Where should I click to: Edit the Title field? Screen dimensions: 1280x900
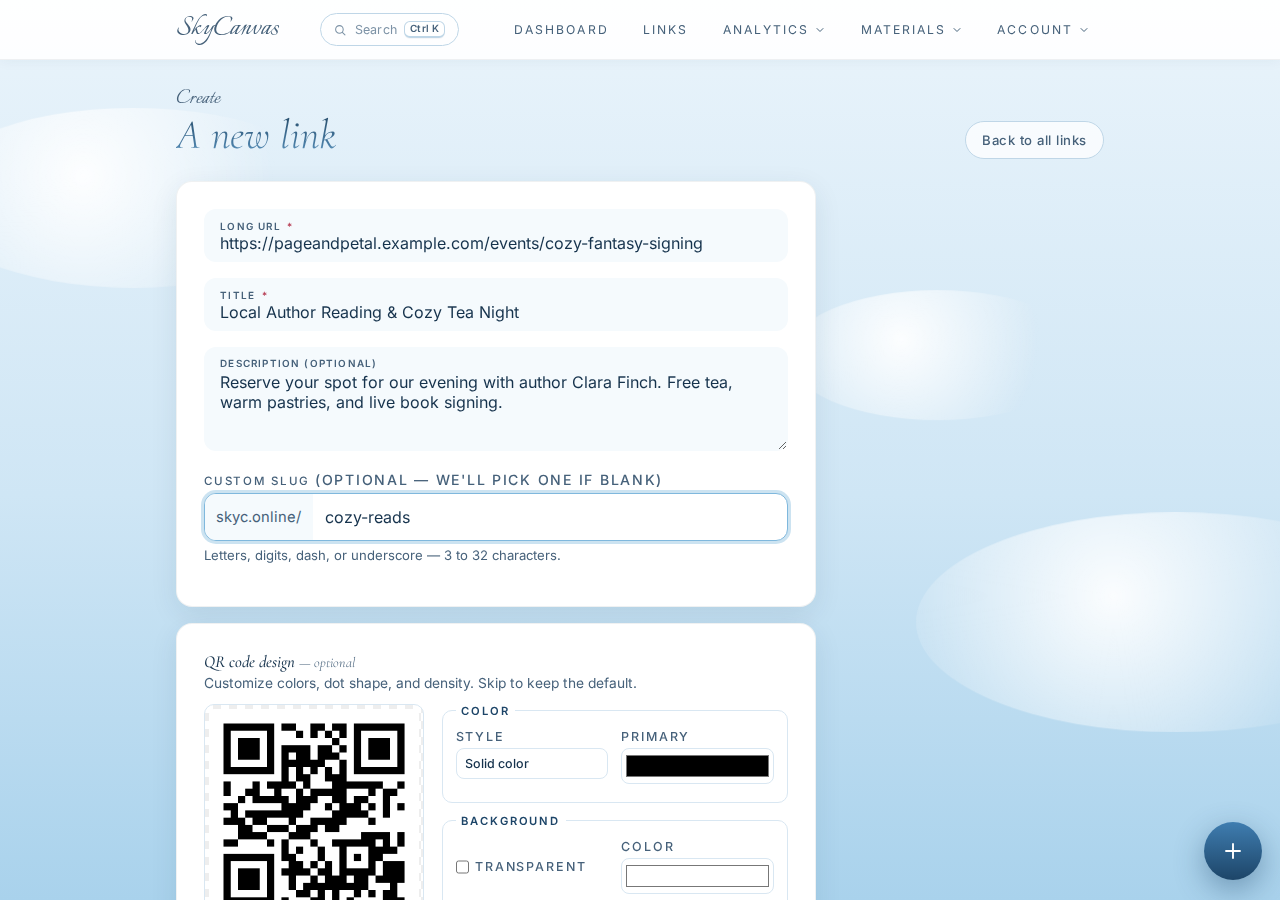click(496, 305)
